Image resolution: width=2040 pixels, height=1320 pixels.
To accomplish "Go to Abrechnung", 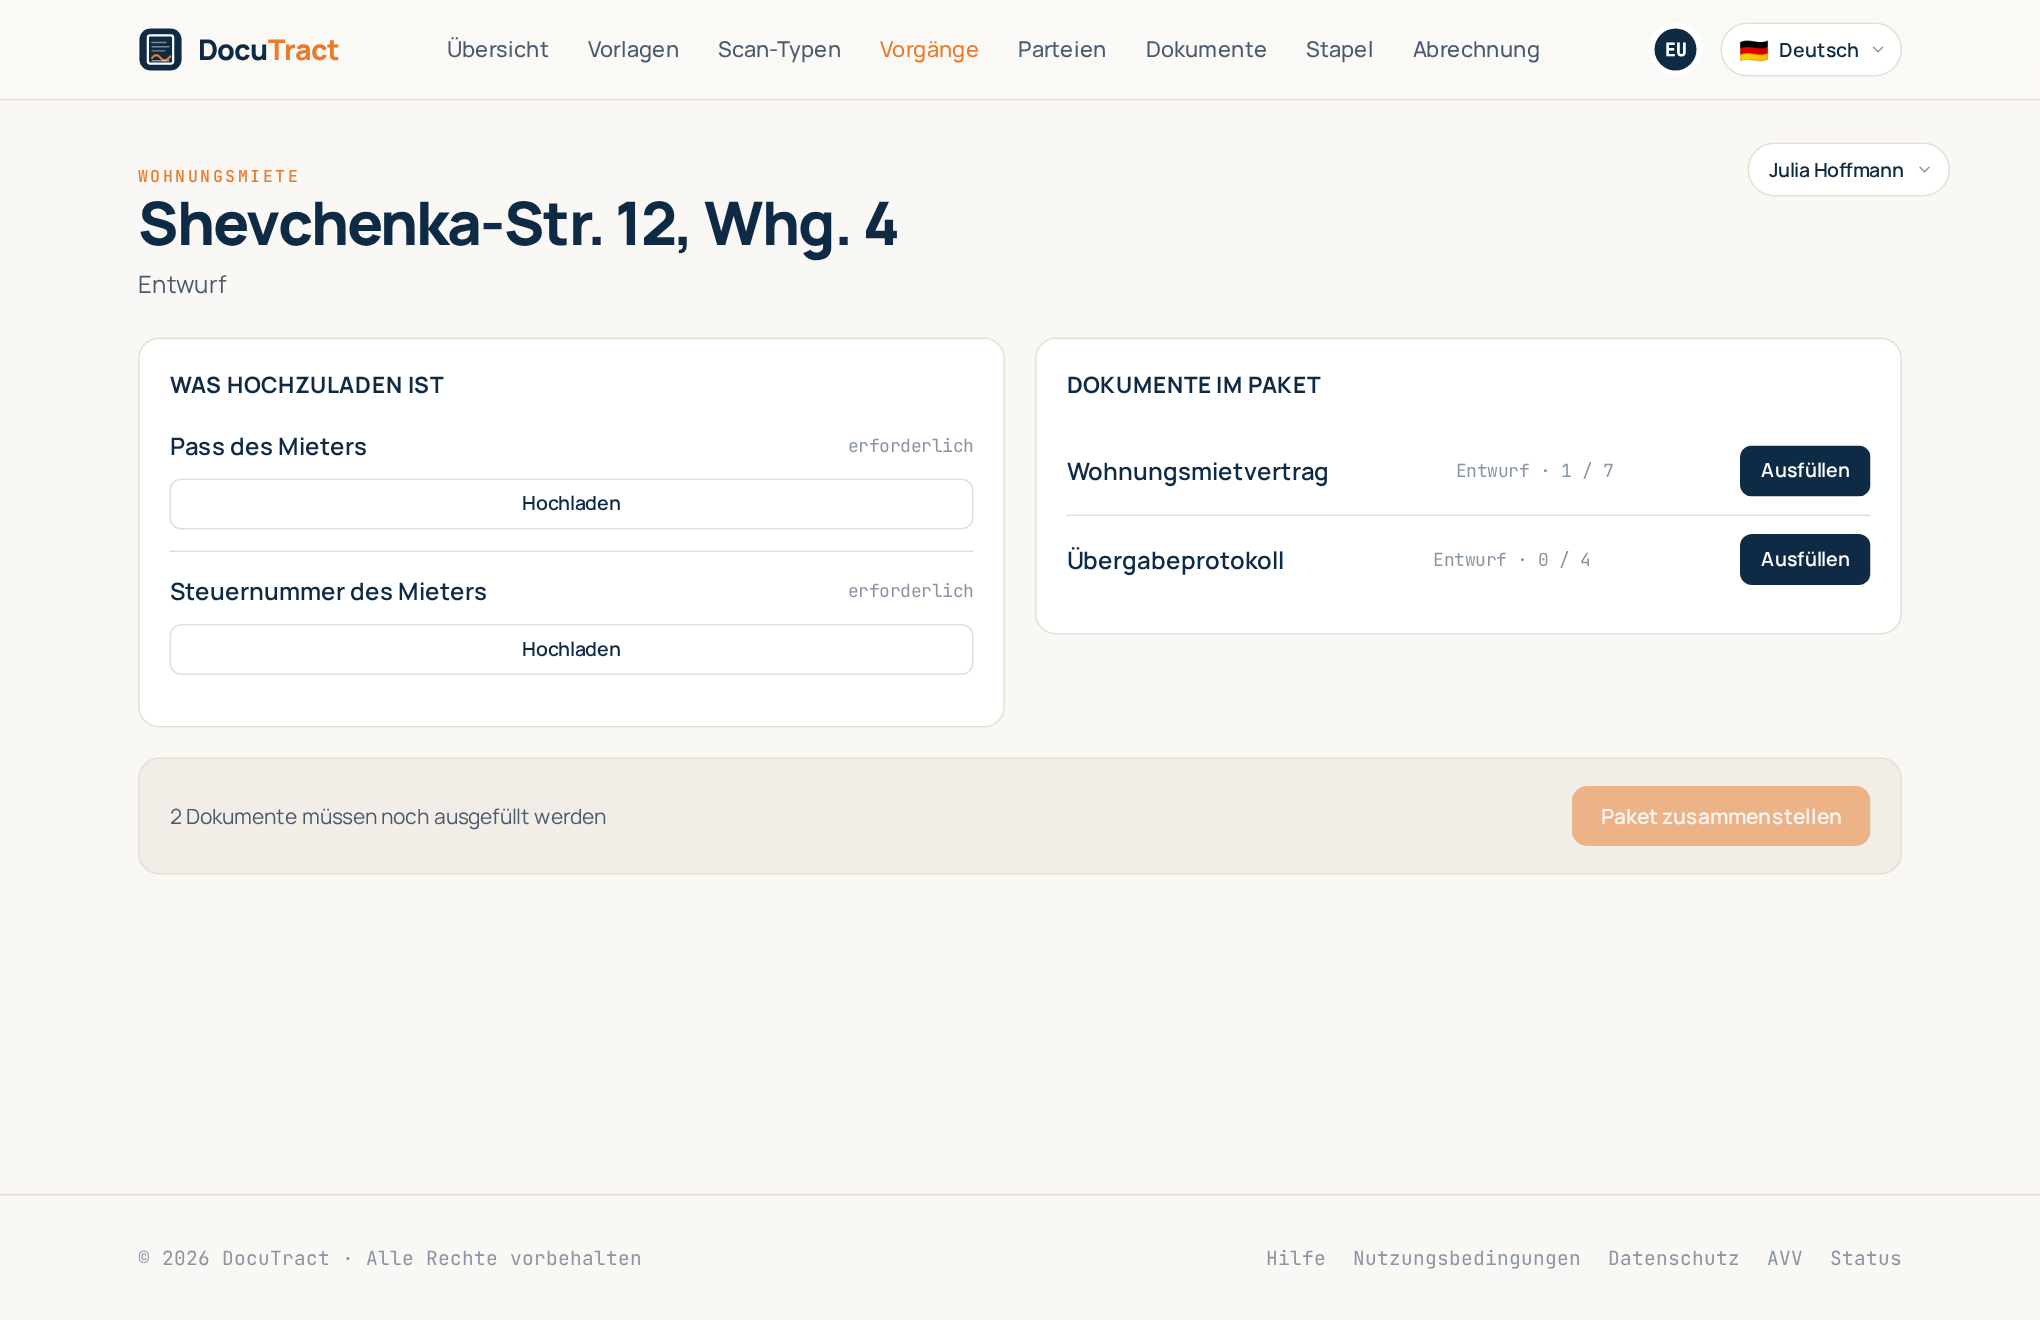I will [1476, 49].
